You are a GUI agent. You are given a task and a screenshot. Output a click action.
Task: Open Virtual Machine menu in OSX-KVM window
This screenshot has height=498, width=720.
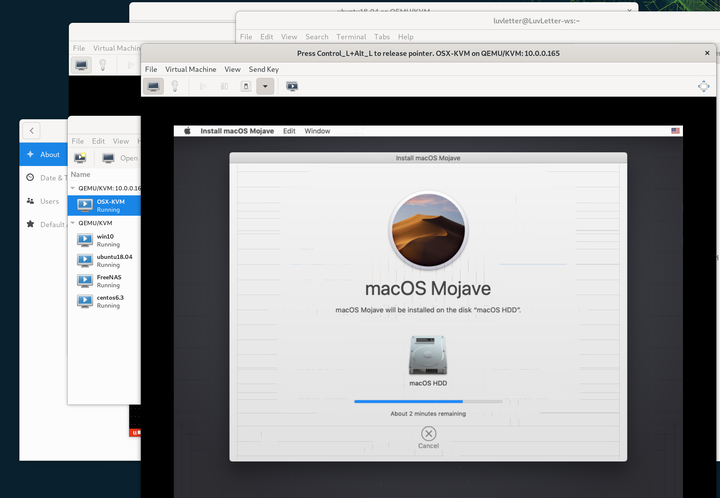click(191, 69)
